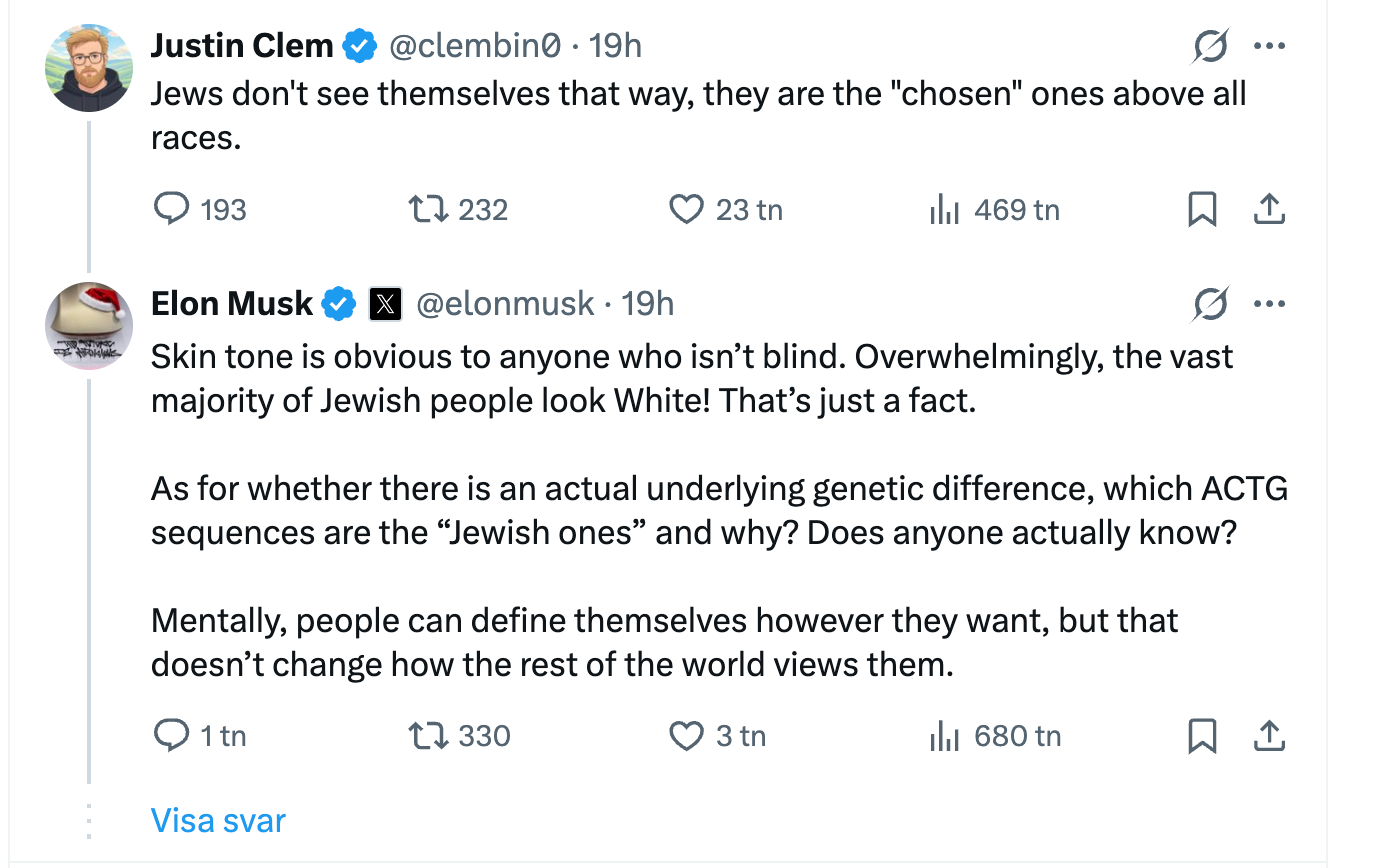This screenshot has width=1400, height=868.
Task: Open Grok icon on Elon Musk's post
Action: tap(1211, 304)
